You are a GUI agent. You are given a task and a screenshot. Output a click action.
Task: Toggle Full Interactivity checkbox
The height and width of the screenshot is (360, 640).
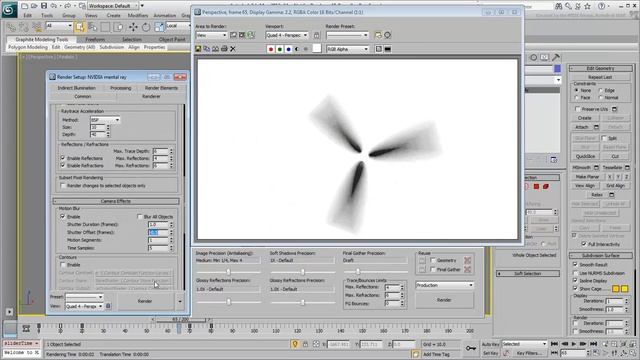pyautogui.click(x=584, y=244)
